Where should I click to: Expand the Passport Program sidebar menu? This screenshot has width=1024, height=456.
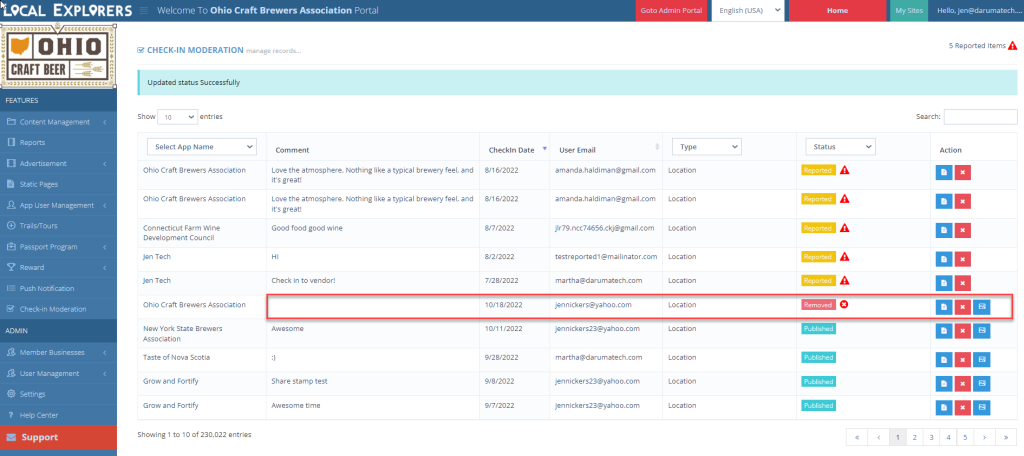[59, 247]
